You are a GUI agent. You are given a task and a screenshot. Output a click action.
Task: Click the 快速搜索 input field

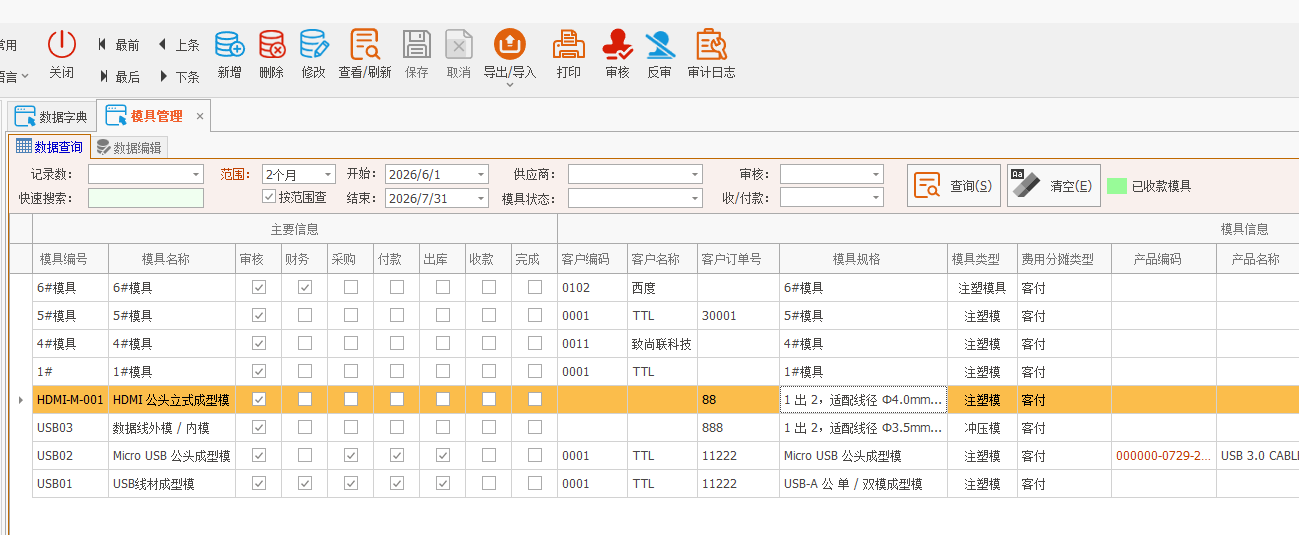point(146,198)
